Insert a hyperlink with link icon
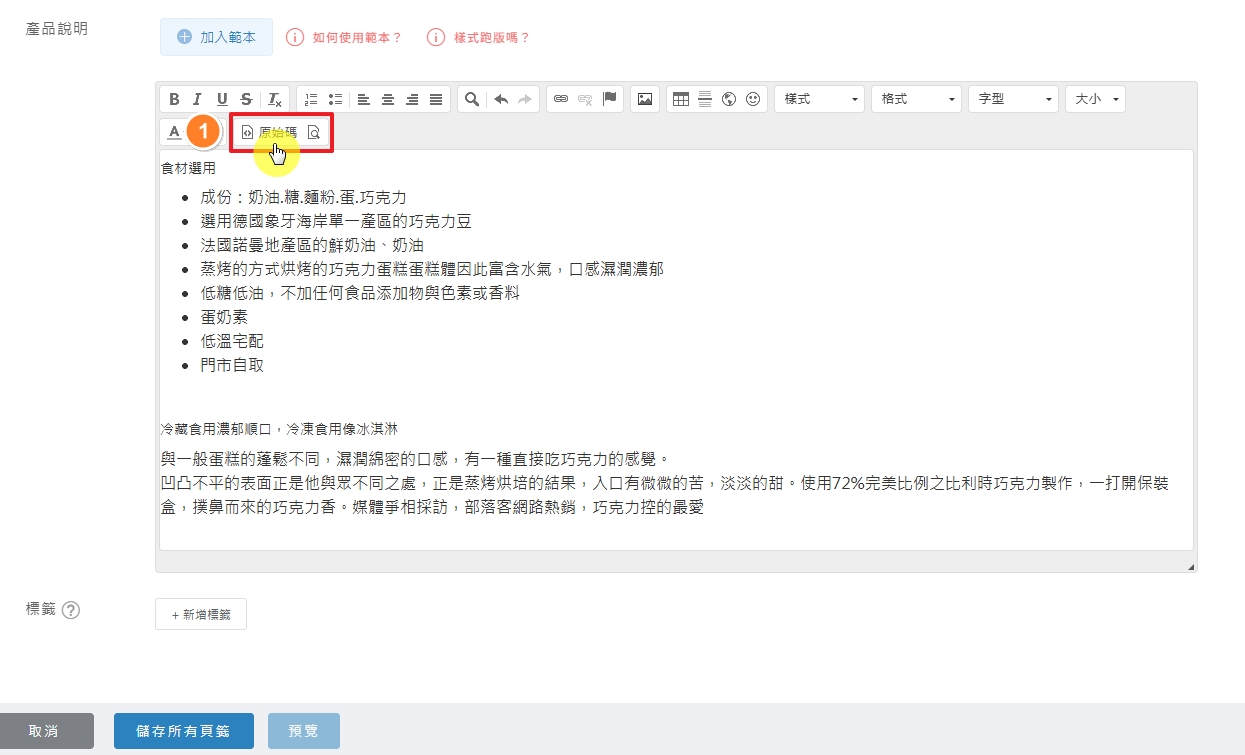Screen dimensions: 1245x755 [561, 99]
